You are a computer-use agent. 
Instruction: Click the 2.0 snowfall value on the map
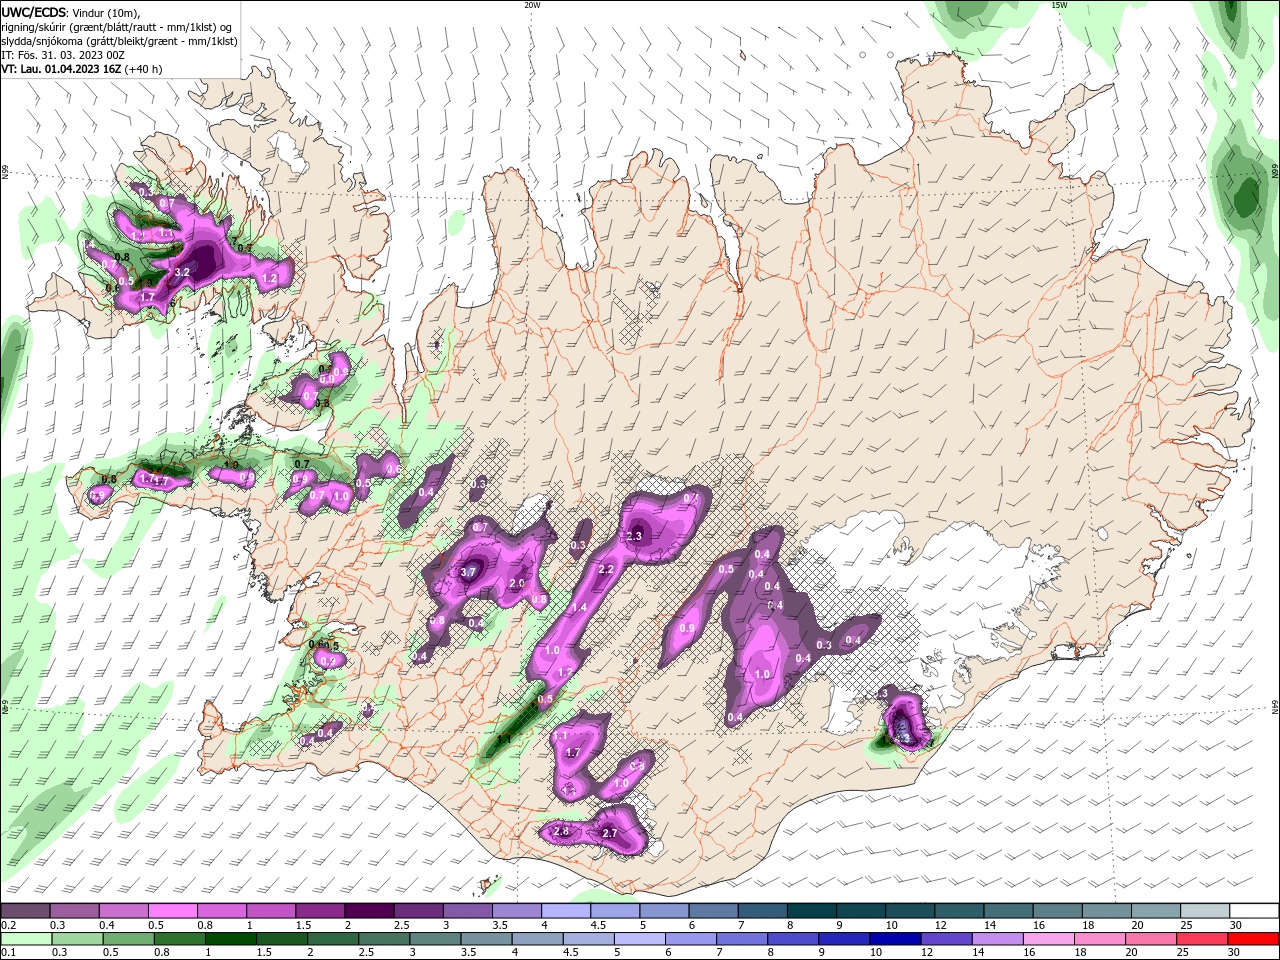pos(517,583)
